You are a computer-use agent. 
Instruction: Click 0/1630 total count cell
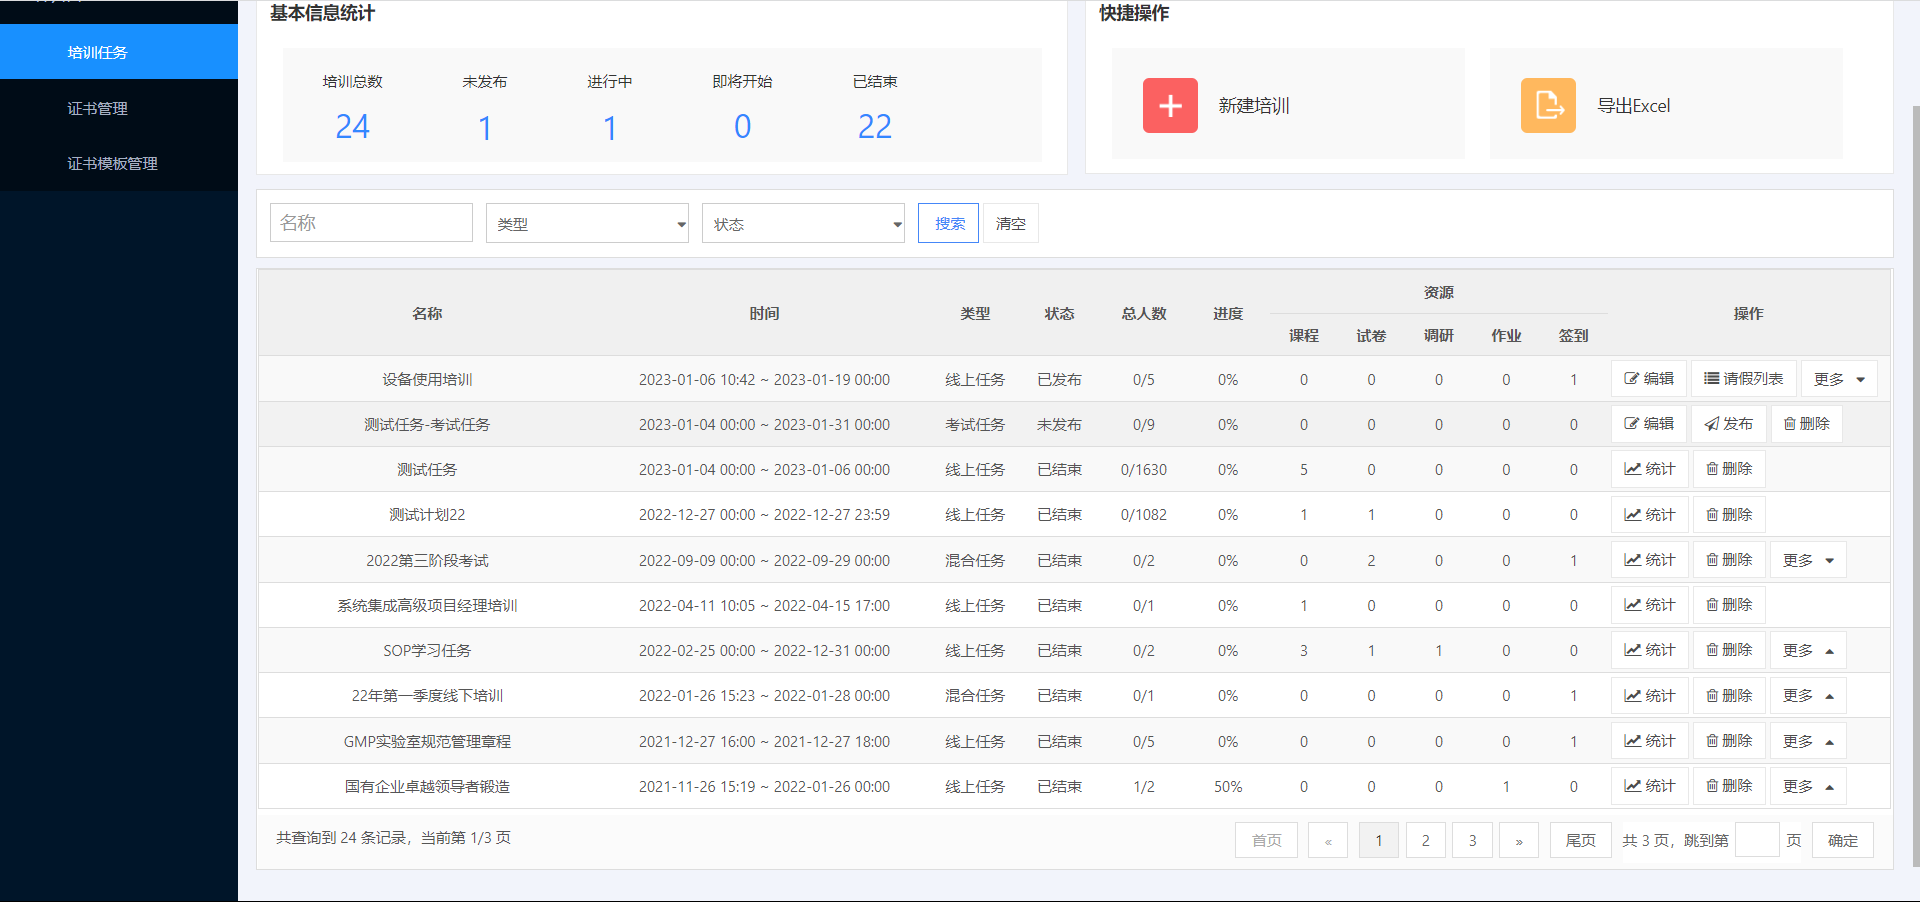point(1144,469)
